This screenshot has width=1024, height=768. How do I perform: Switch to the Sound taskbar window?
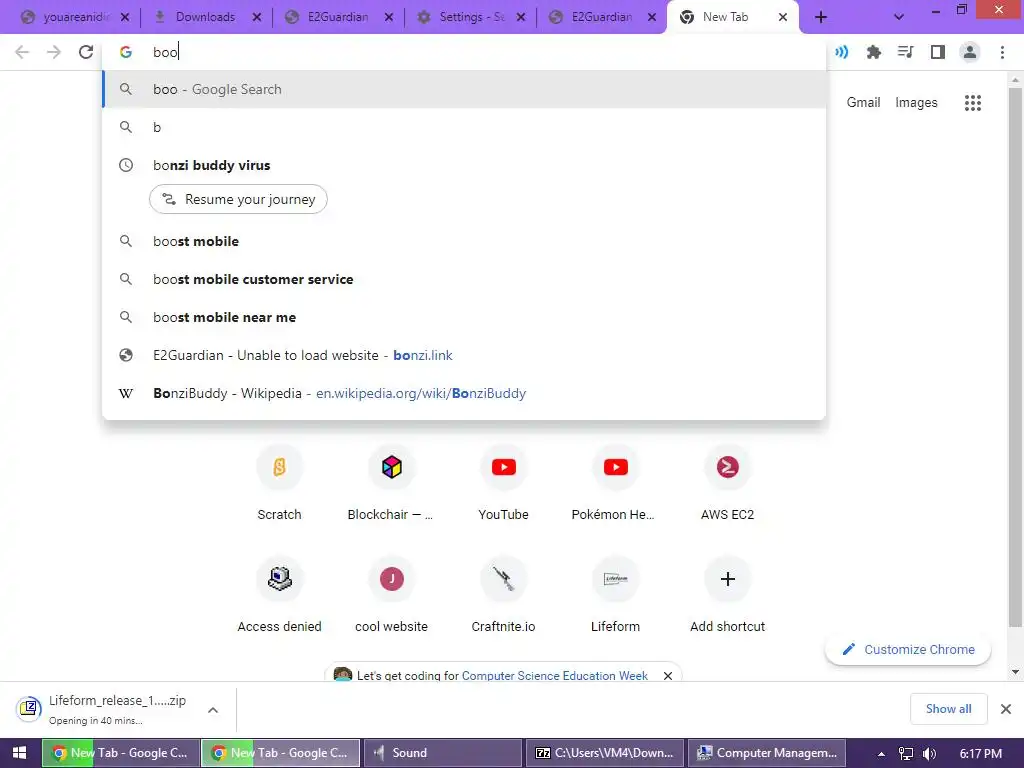pyautogui.click(x=442, y=753)
